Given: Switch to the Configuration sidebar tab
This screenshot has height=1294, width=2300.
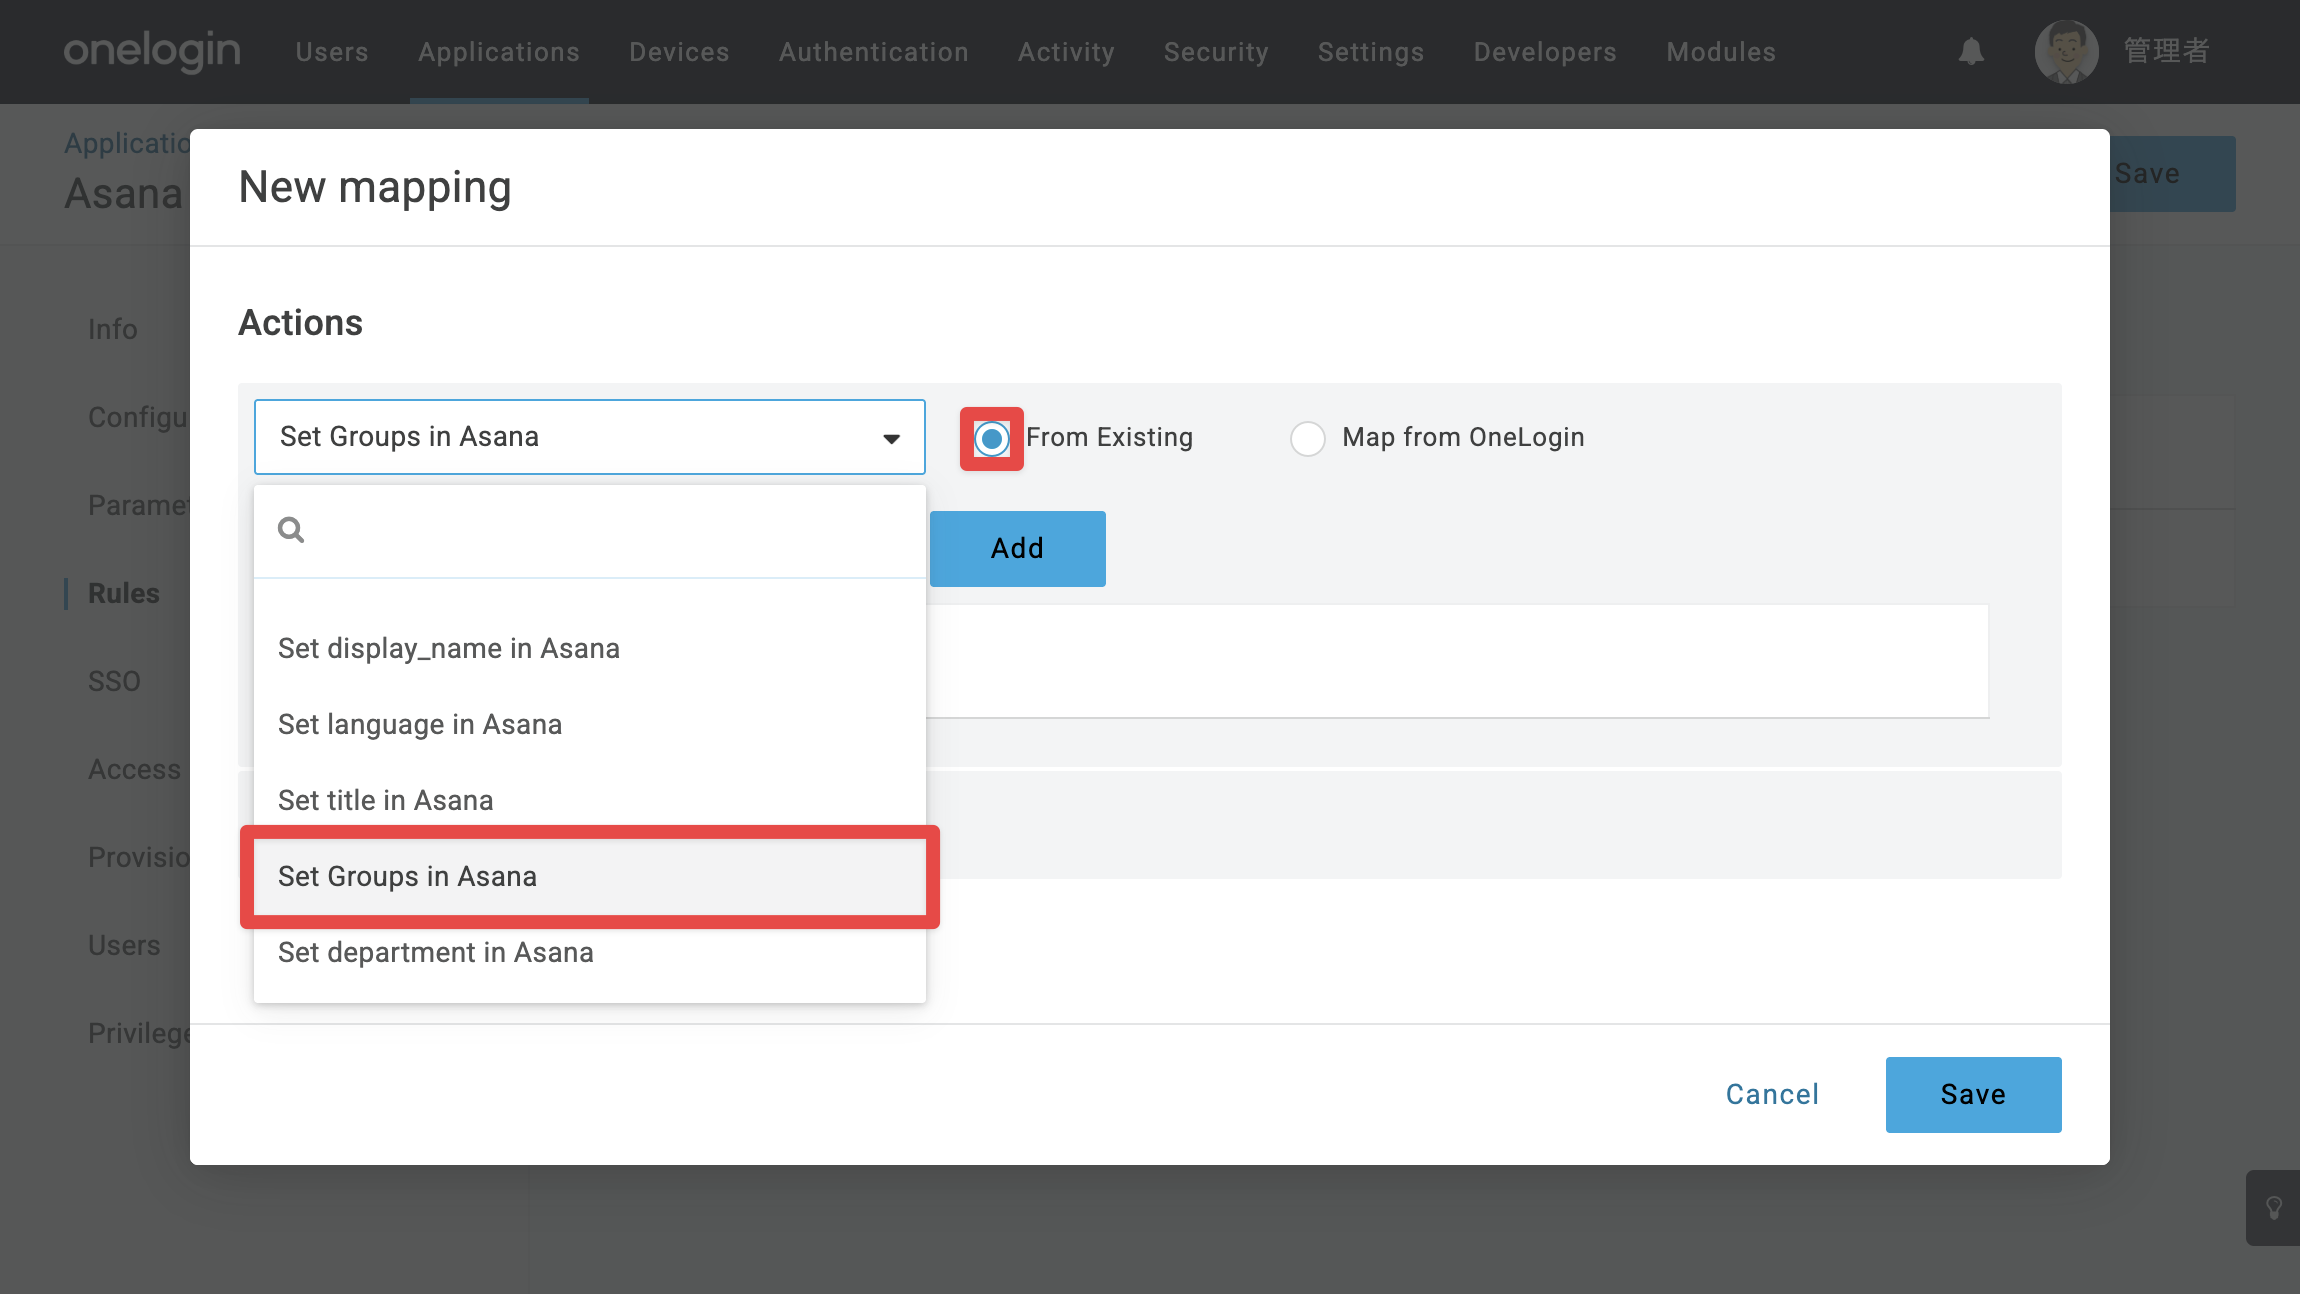Looking at the screenshot, I should pyautogui.click(x=139, y=417).
